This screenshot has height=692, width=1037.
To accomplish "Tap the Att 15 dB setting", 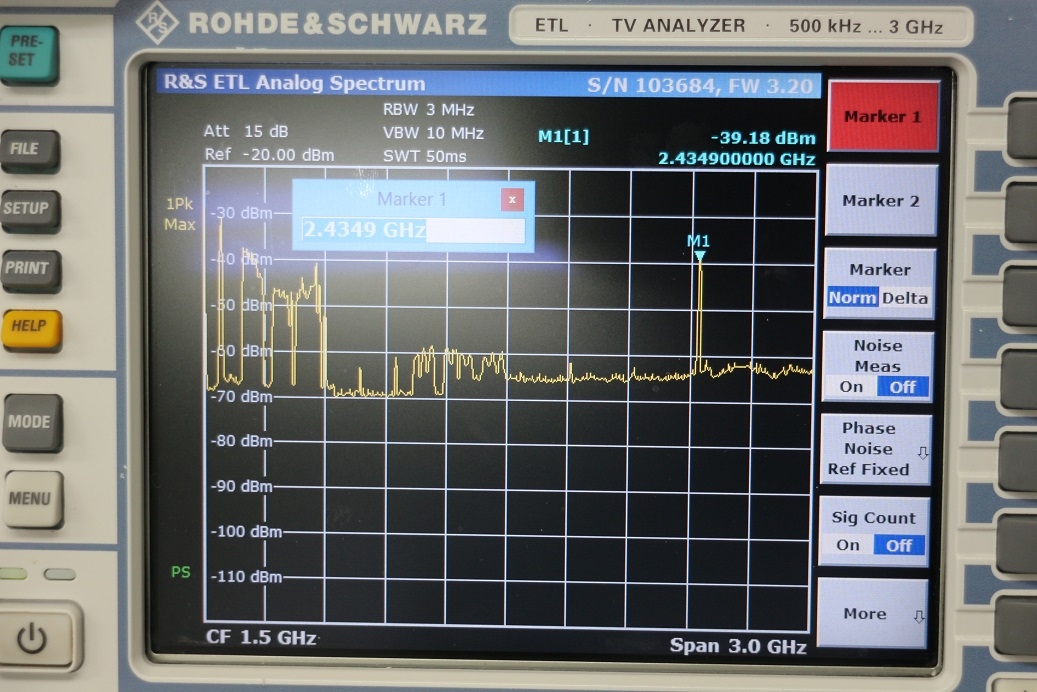I will [x=246, y=131].
